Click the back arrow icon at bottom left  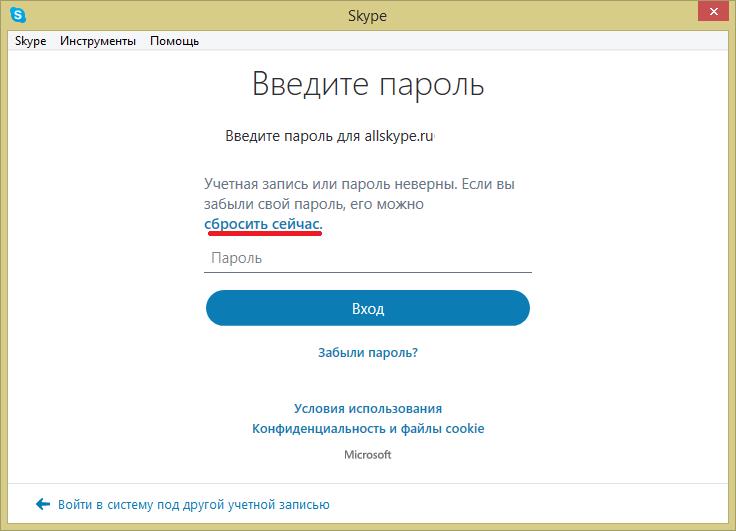(42, 505)
